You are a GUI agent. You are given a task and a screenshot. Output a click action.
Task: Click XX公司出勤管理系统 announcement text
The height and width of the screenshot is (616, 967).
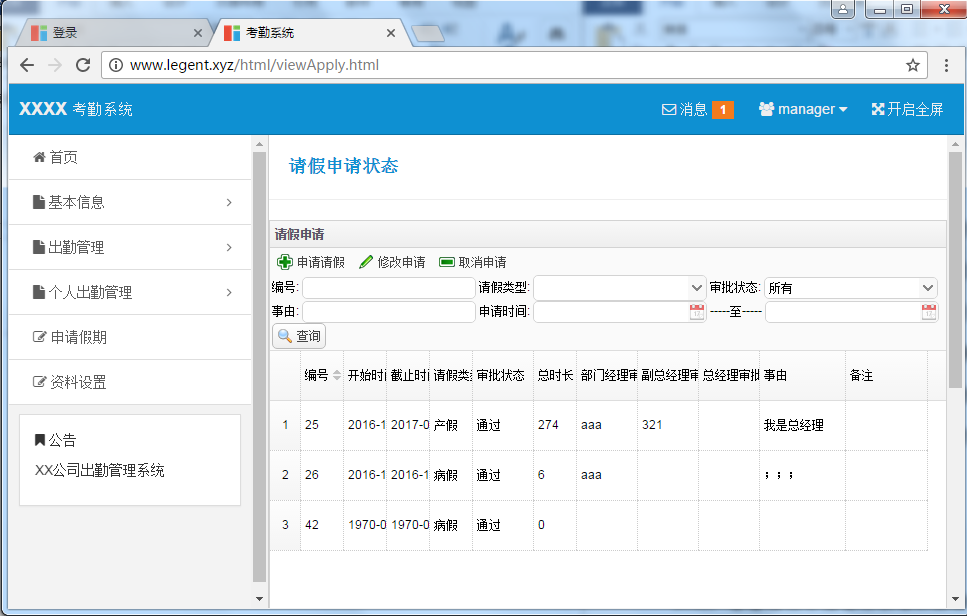[99, 470]
